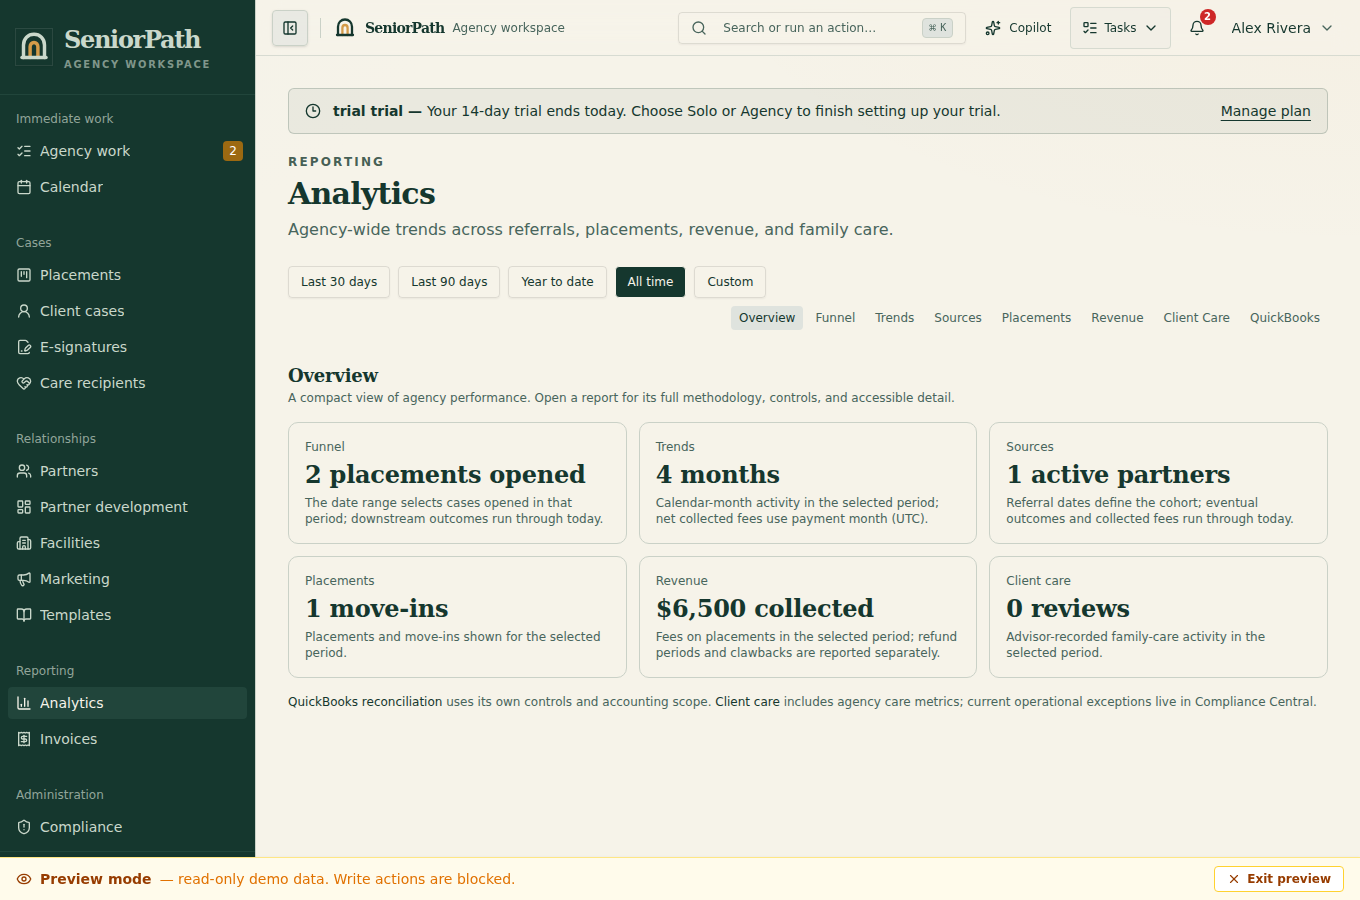Open Care recipients in the sidebar
The height and width of the screenshot is (900, 1360).
coord(127,383)
